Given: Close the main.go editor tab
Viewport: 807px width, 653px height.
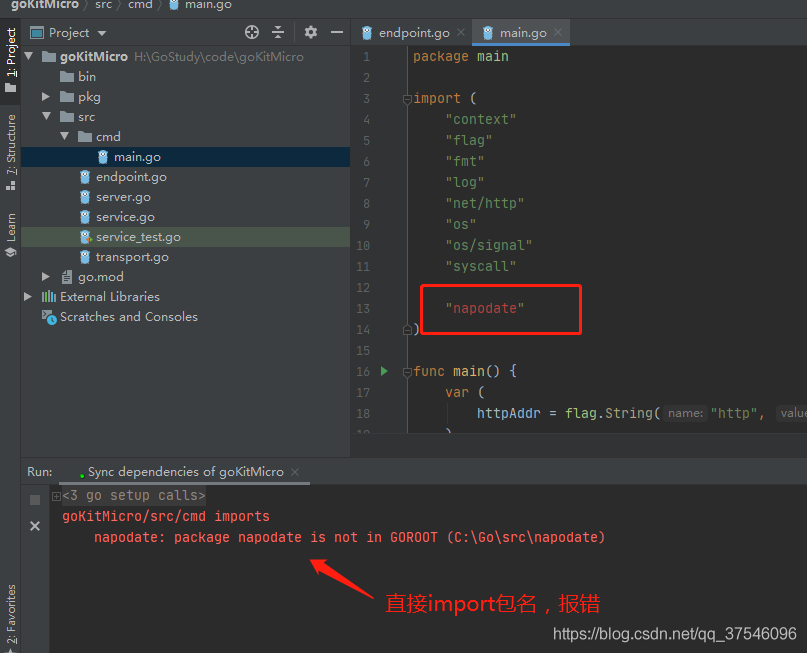Looking at the screenshot, I should (x=558, y=33).
